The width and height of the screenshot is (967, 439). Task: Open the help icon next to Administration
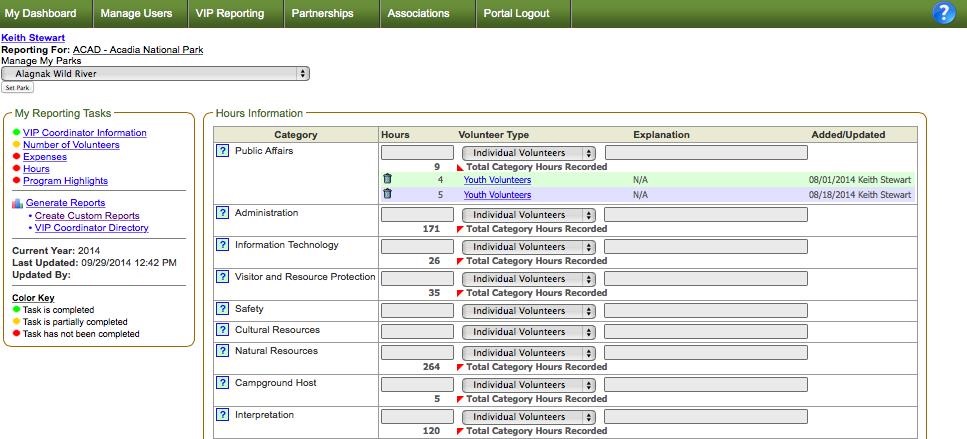(x=223, y=213)
